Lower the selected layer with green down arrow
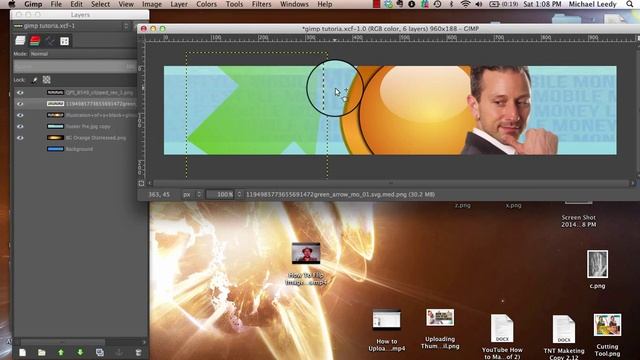This screenshot has width=640, height=360. tap(80, 352)
